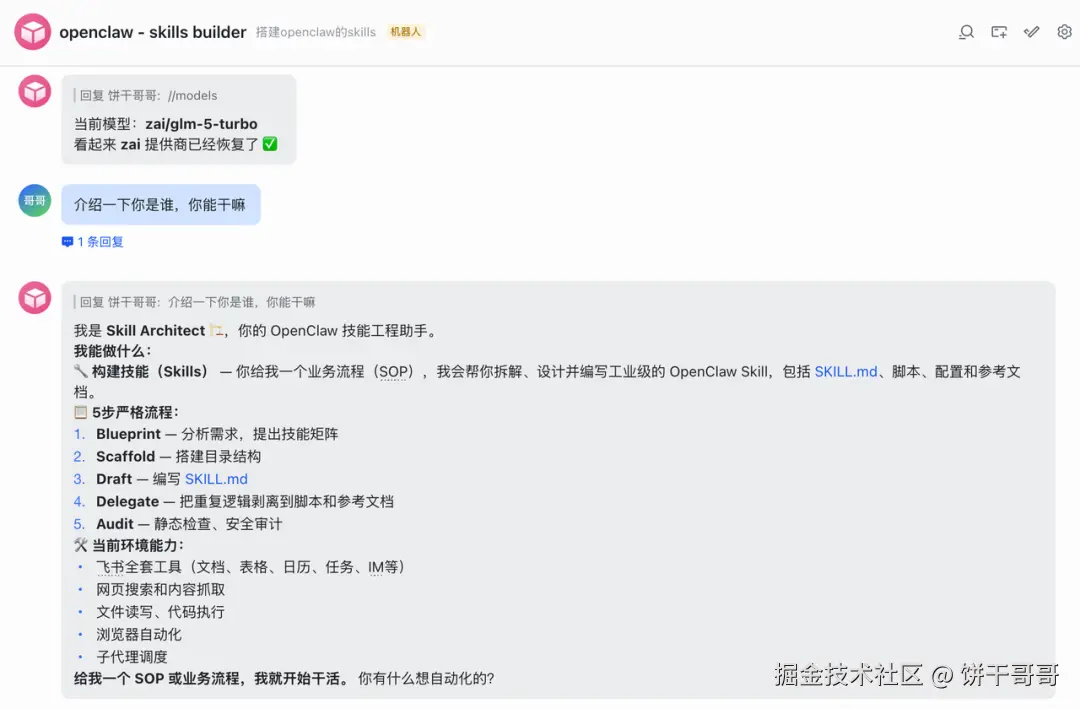This screenshot has width=1080, height=709.
Task: Click bot avatar beside the zai/glm-5-turbo message
Action: pyautogui.click(x=34, y=91)
